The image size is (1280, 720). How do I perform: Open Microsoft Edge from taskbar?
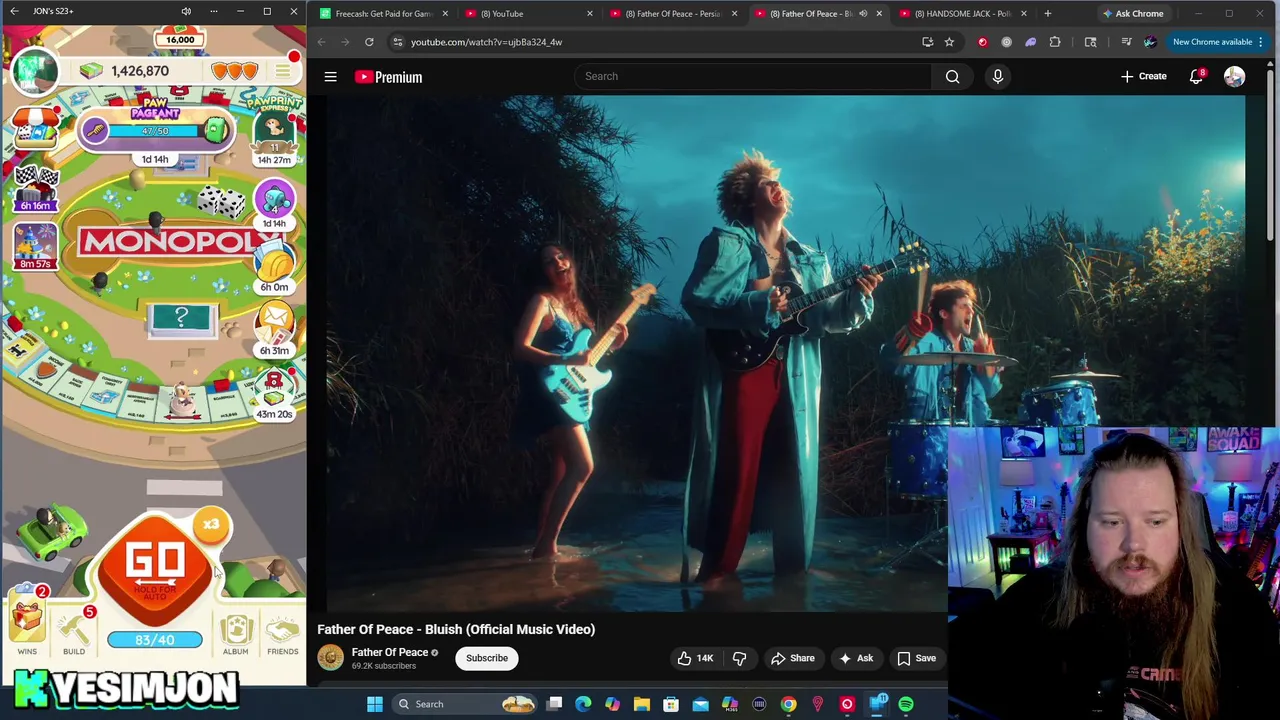583,704
